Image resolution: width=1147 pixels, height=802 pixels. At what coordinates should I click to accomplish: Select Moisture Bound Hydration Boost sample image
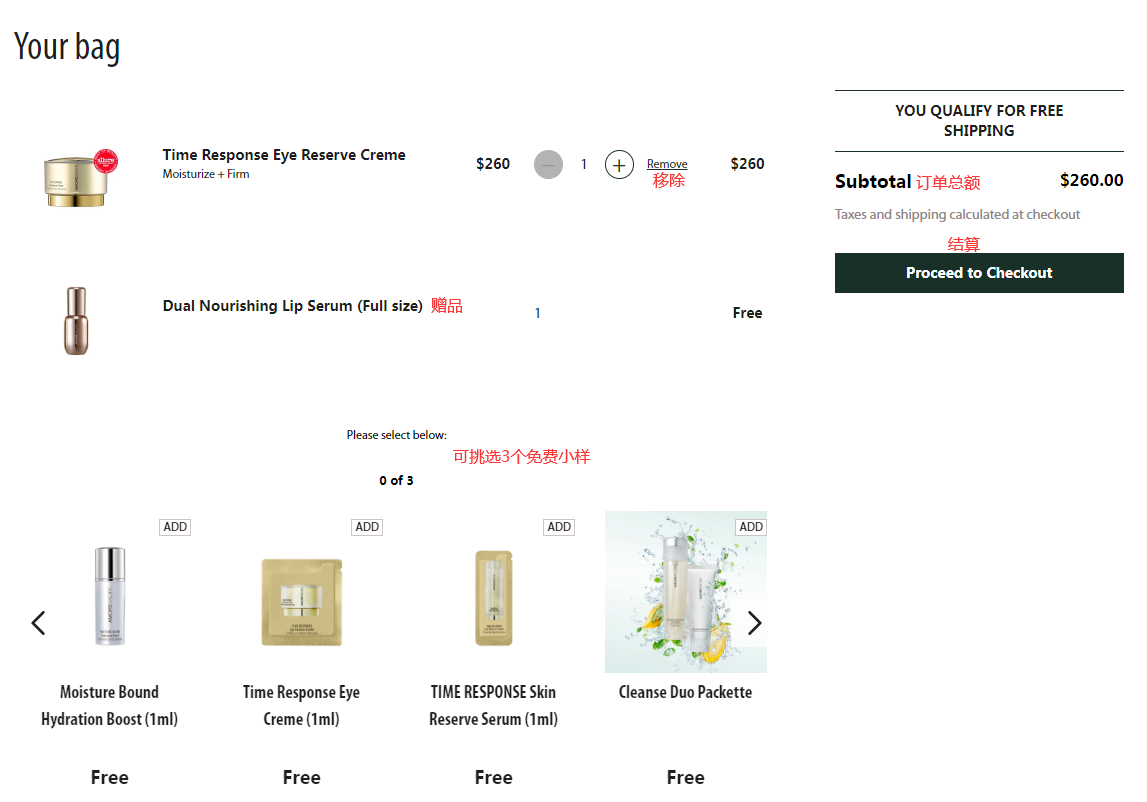[x=110, y=596]
